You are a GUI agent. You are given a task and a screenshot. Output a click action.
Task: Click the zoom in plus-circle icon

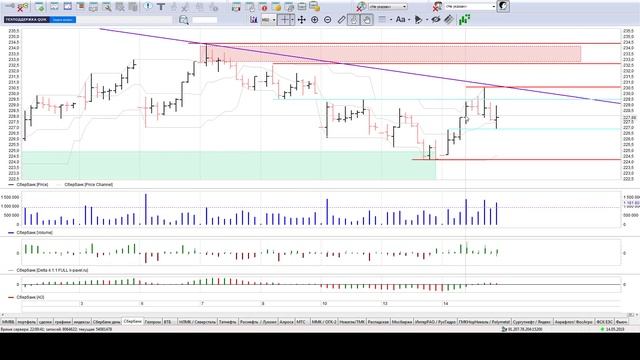(x=314, y=20)
